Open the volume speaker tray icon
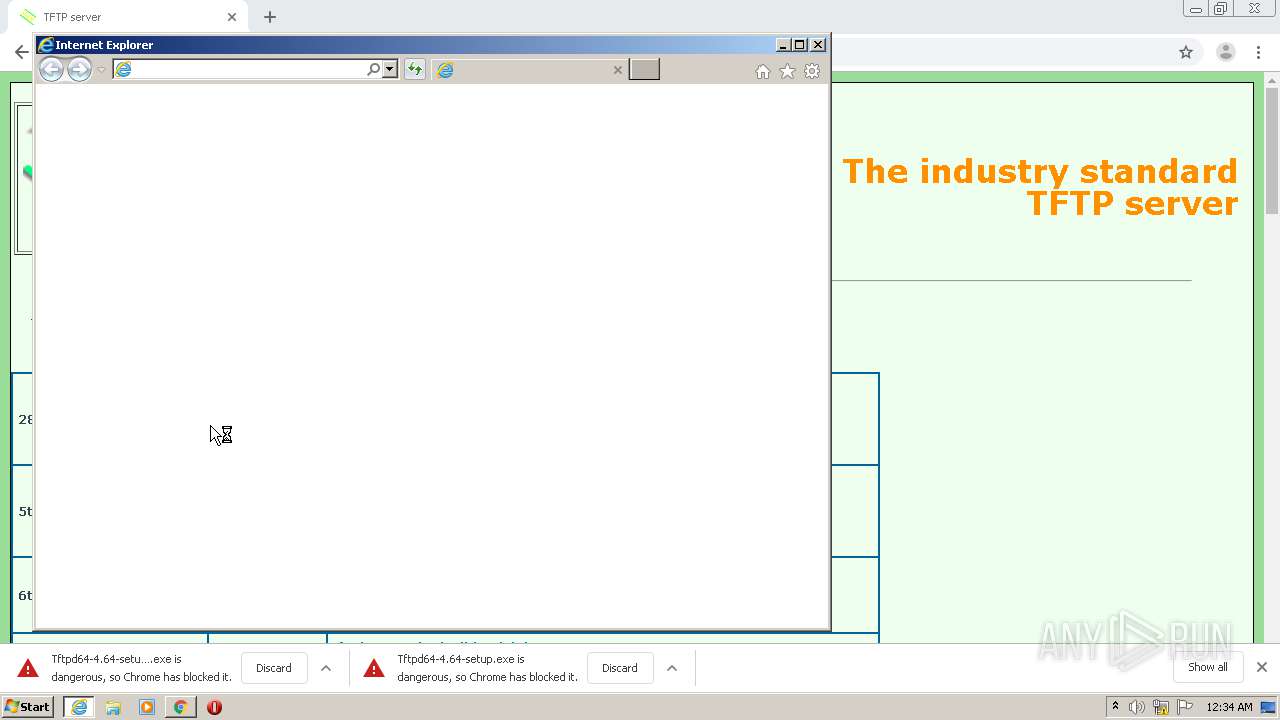Image resolution: width=1280 pixels, height=720 pixels. [x=1137, y=707]
